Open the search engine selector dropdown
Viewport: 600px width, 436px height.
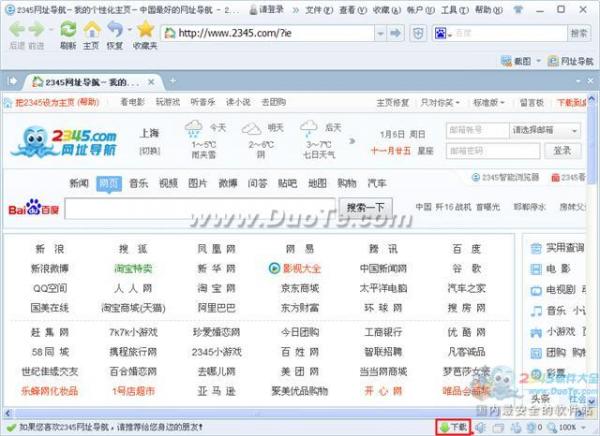pyautogui.click(x=450, y=35)
